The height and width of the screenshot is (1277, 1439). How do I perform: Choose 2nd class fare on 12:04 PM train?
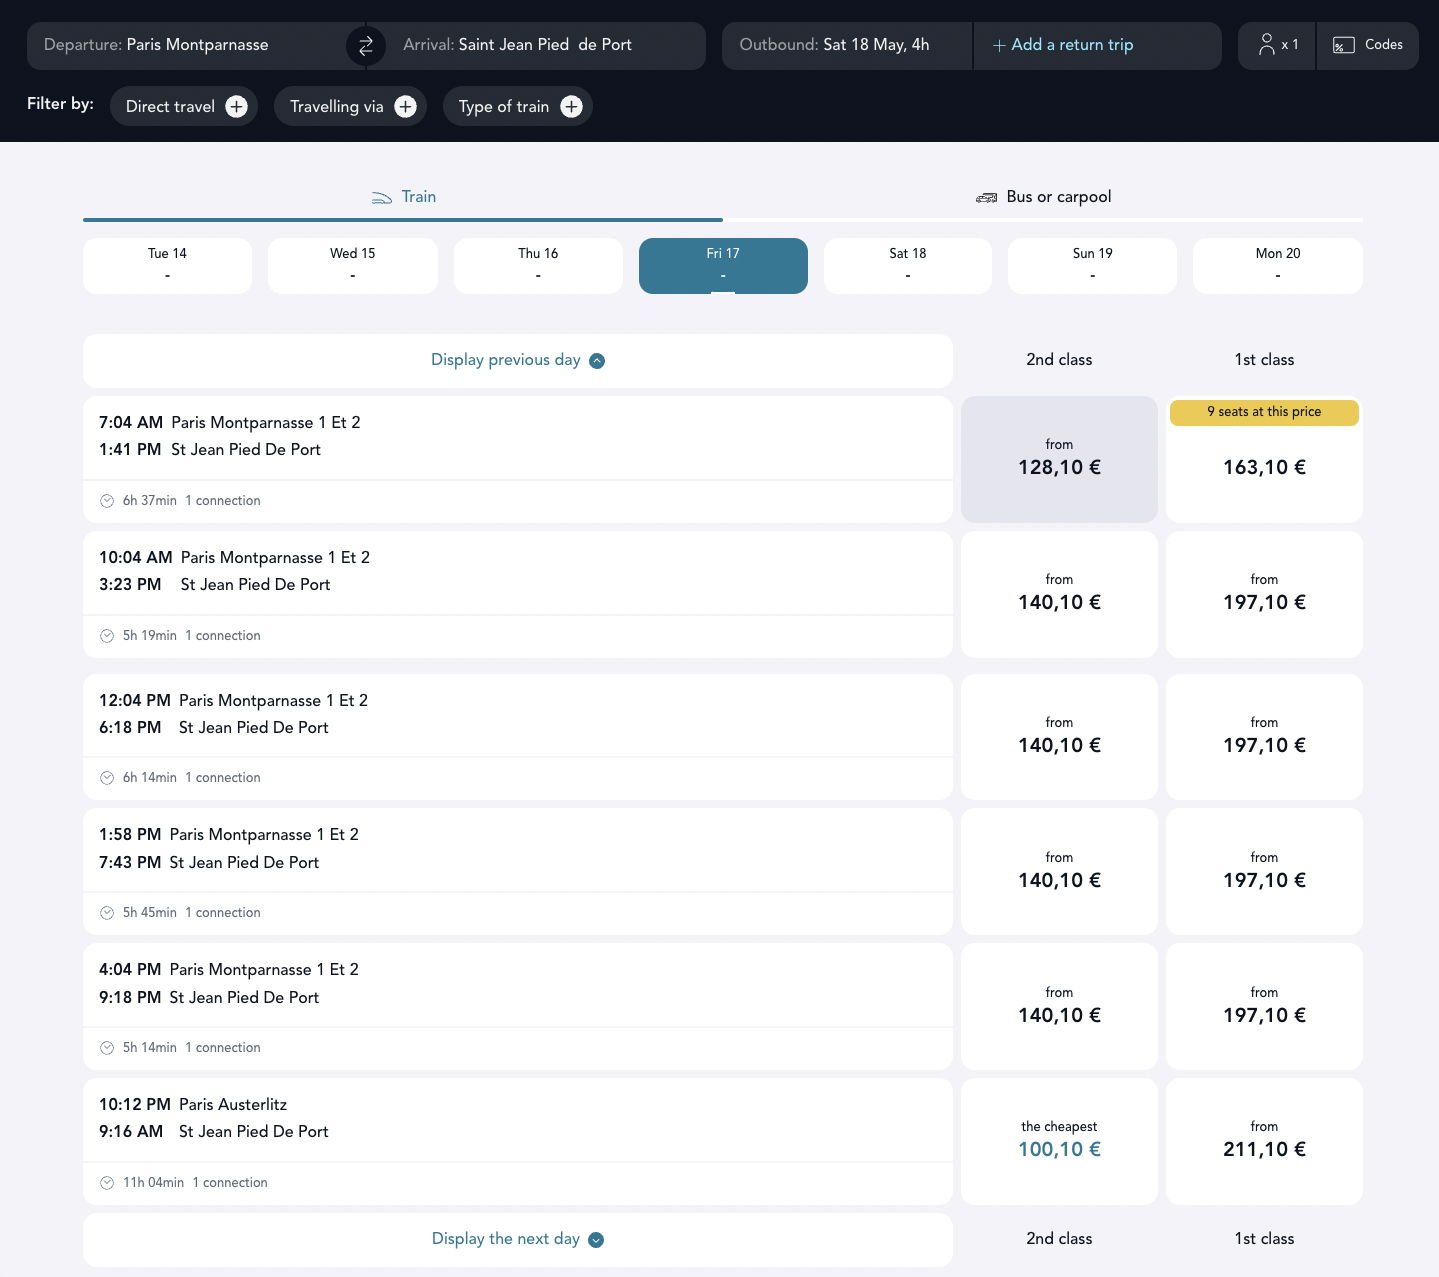pos(1059,737)
